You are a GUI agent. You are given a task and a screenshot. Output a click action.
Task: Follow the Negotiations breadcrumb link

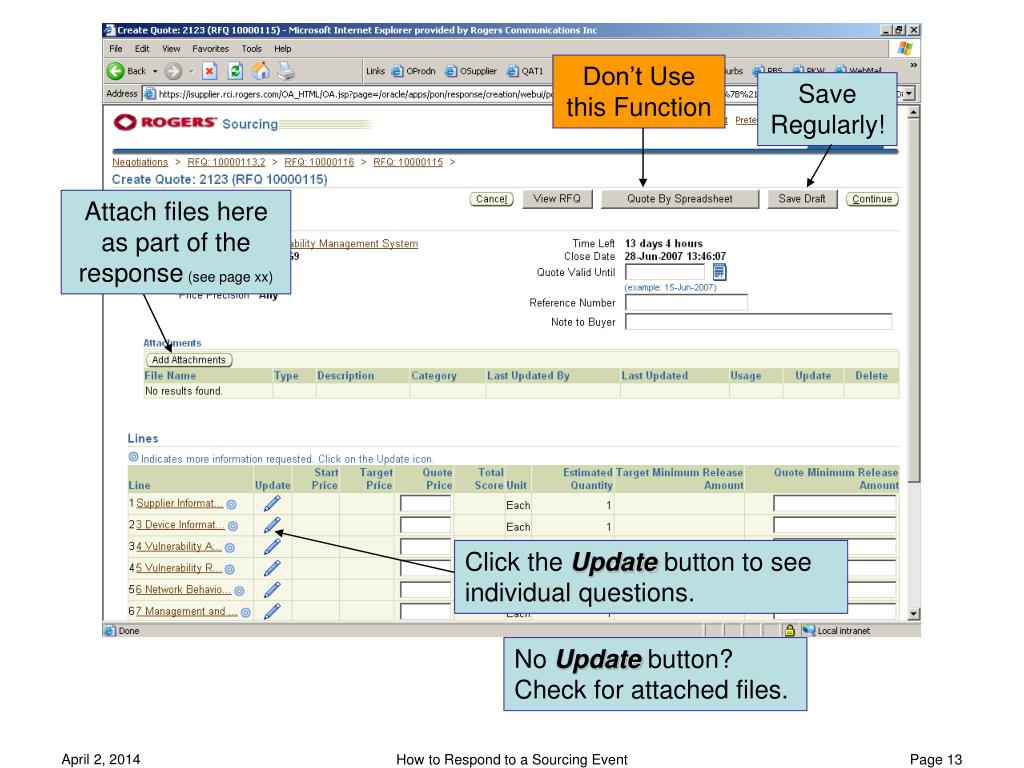[x=140, y=162]
